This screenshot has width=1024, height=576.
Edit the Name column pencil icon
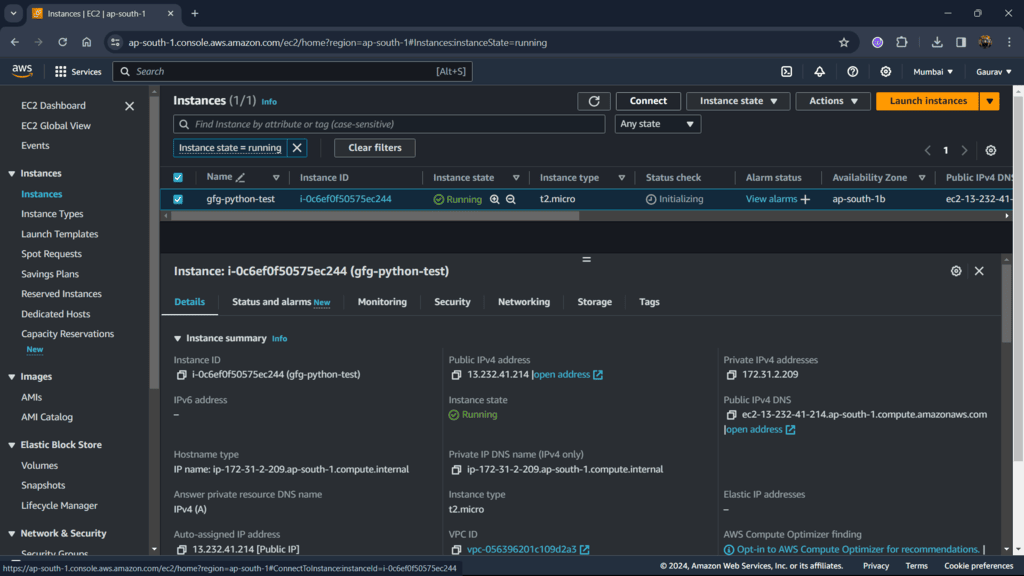pos(240,178)
